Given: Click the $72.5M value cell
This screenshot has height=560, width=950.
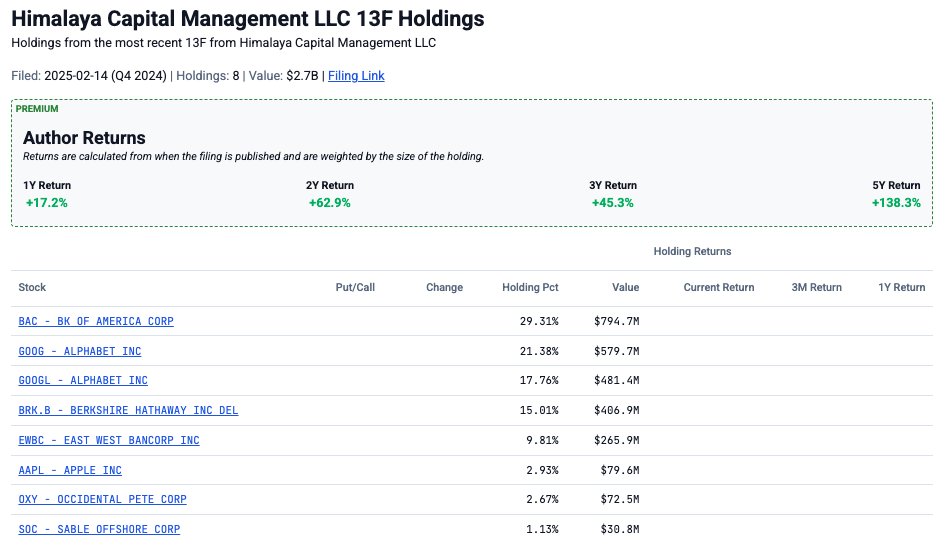Looking at the screenshot, I should point(620,499).
